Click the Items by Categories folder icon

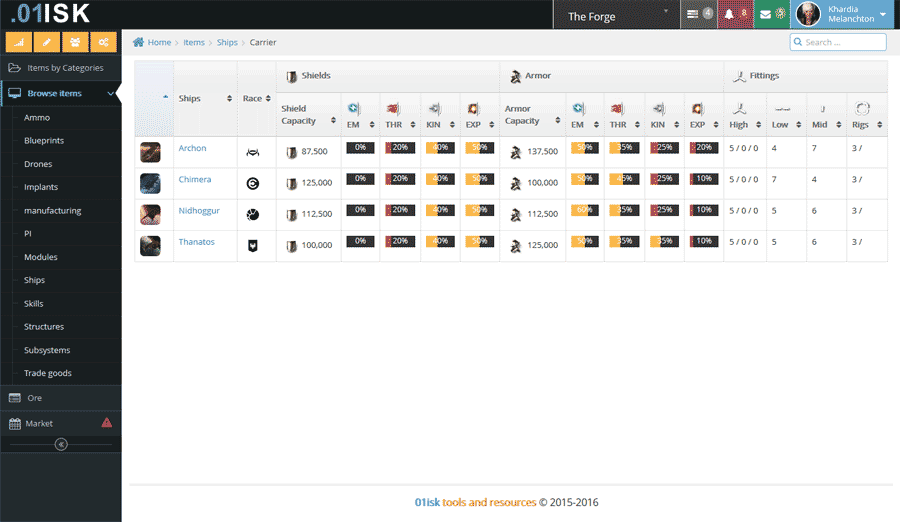coord(14,68)
